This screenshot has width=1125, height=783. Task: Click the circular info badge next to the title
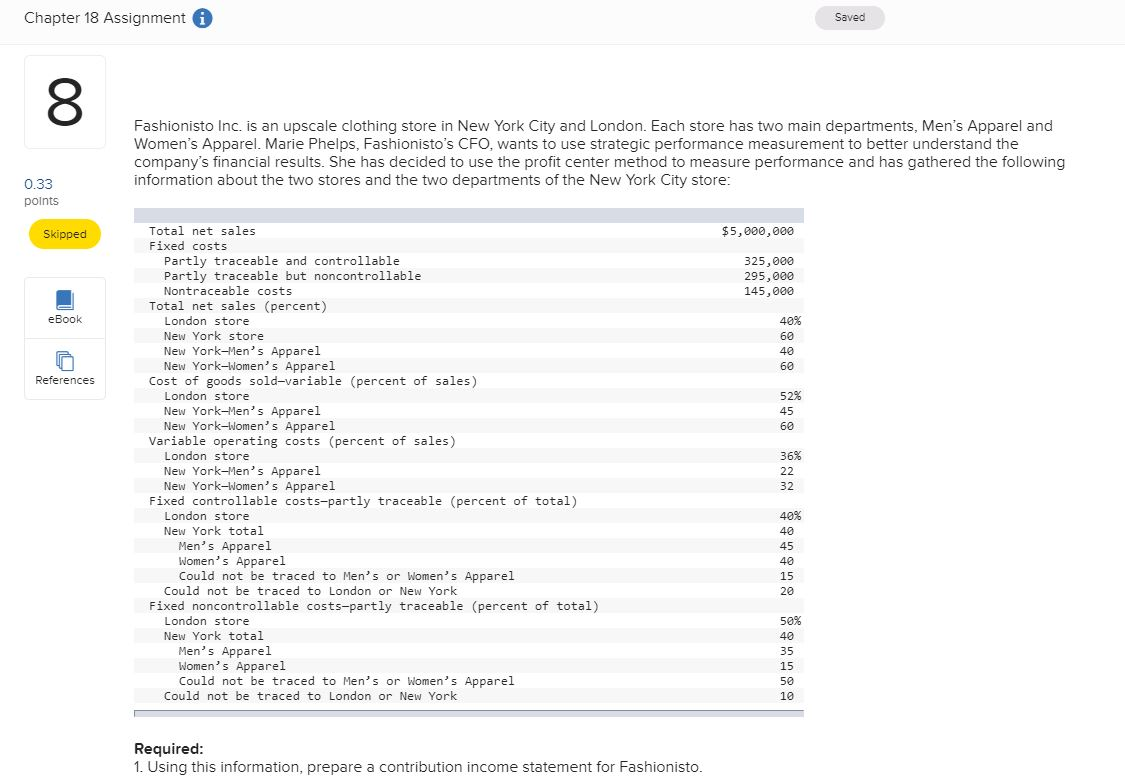pyautogui.click(x=202, y=17)
